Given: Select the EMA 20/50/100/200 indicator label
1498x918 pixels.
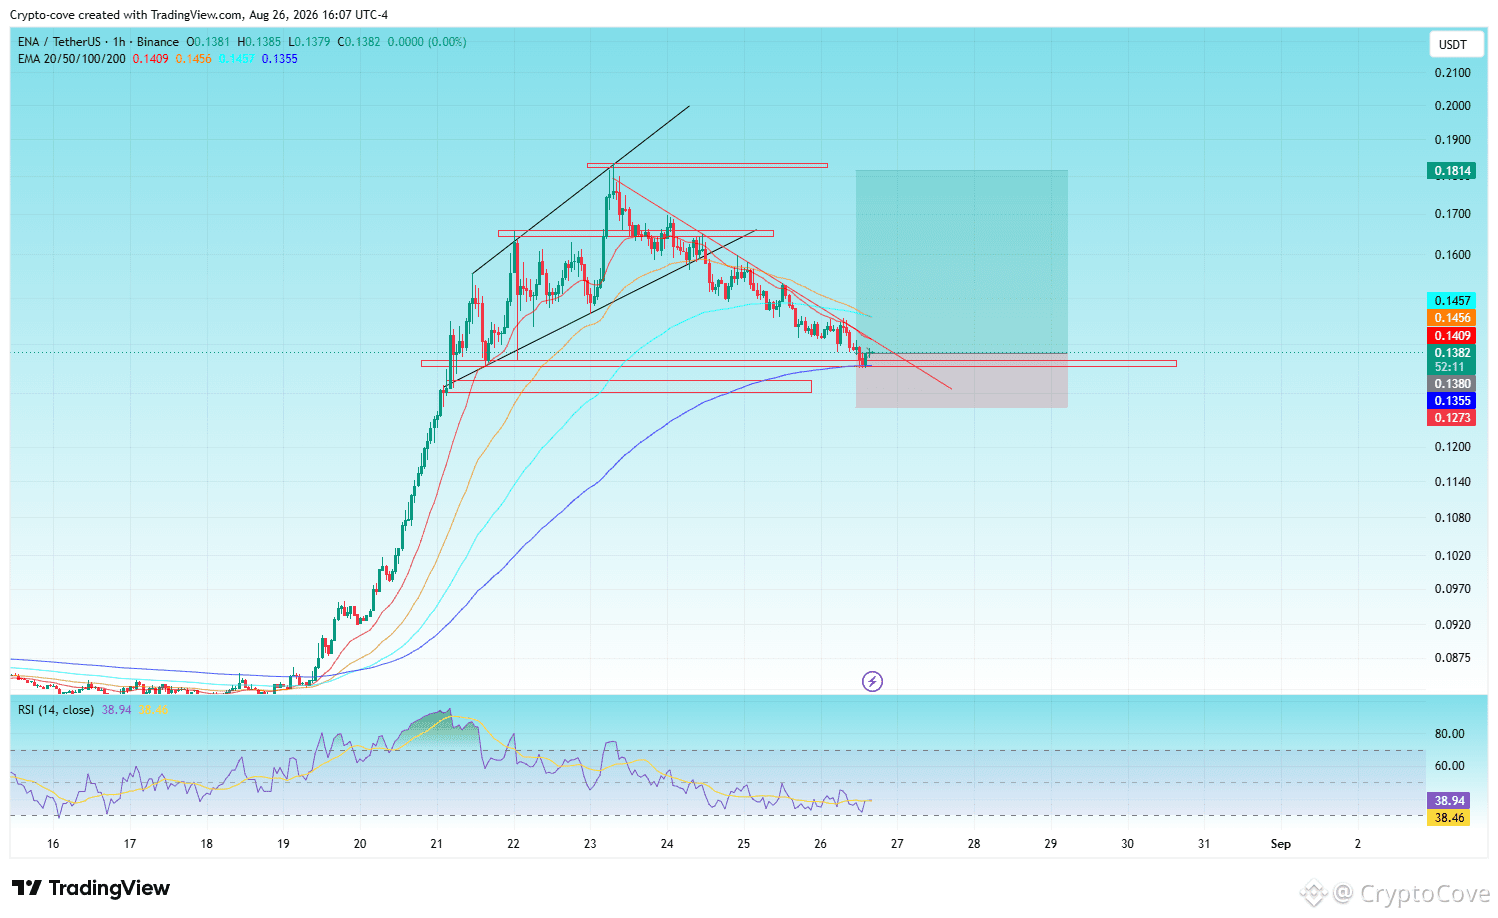Looking at the screenshot, I should 72,59.
